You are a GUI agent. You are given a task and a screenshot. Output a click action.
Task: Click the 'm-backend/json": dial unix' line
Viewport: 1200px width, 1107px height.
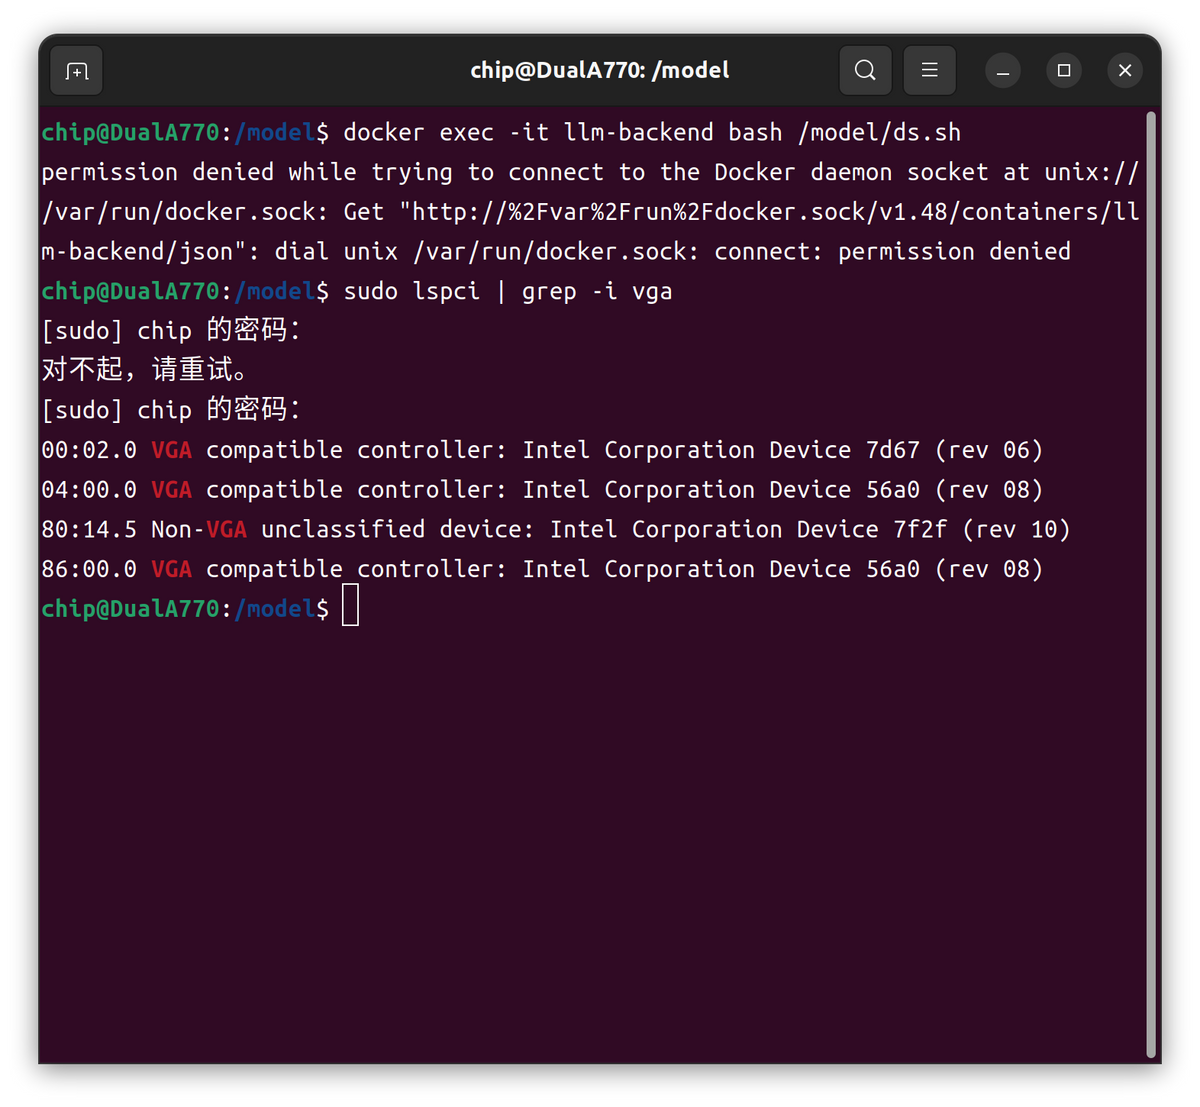556,252
